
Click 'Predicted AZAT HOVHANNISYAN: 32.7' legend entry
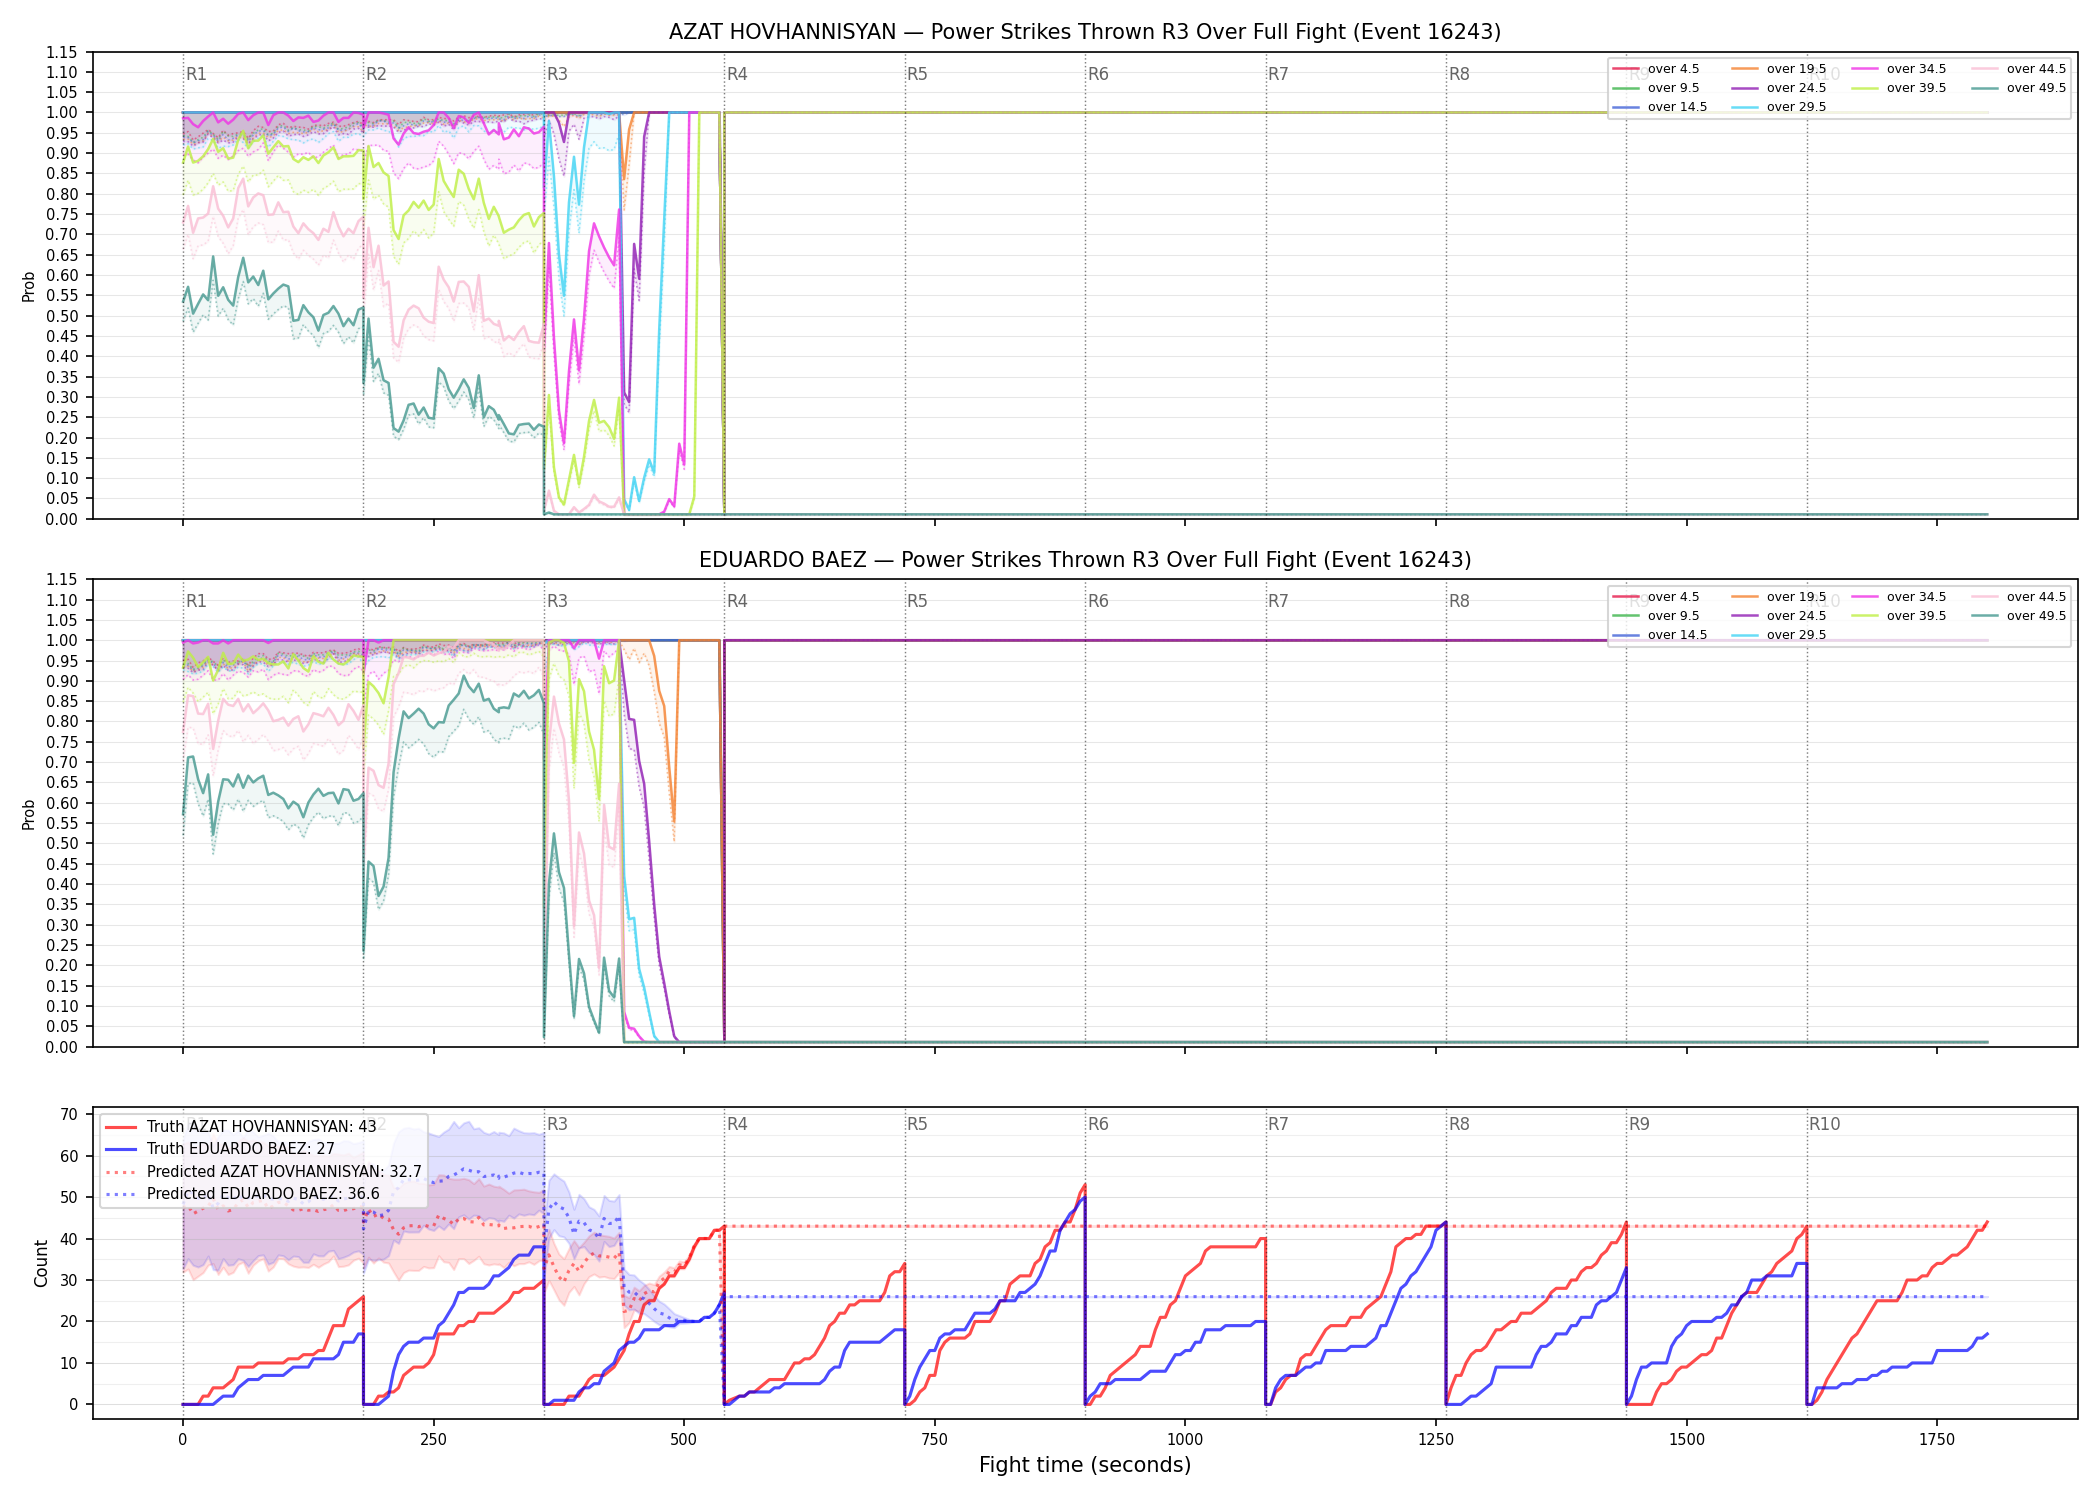pos(263,1171)
